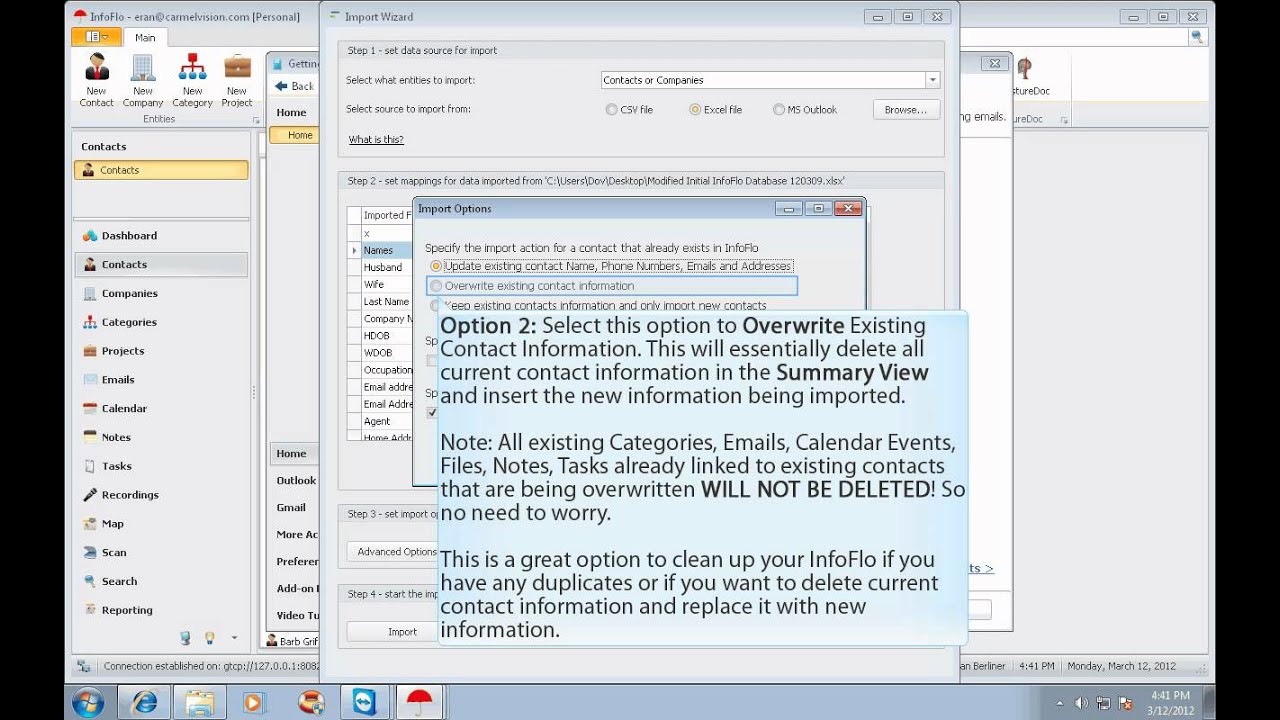Viewport: 1280px width, 720px height.
Task: Click the New Project icon
Action: click(237, 80)
